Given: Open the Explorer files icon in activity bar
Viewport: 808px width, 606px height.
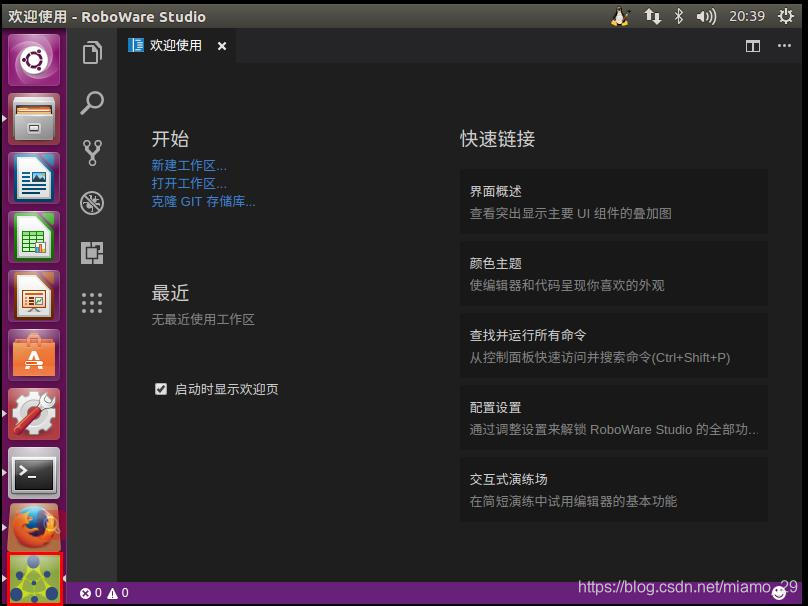Looking at the screenshot, I should coord(92,53).
